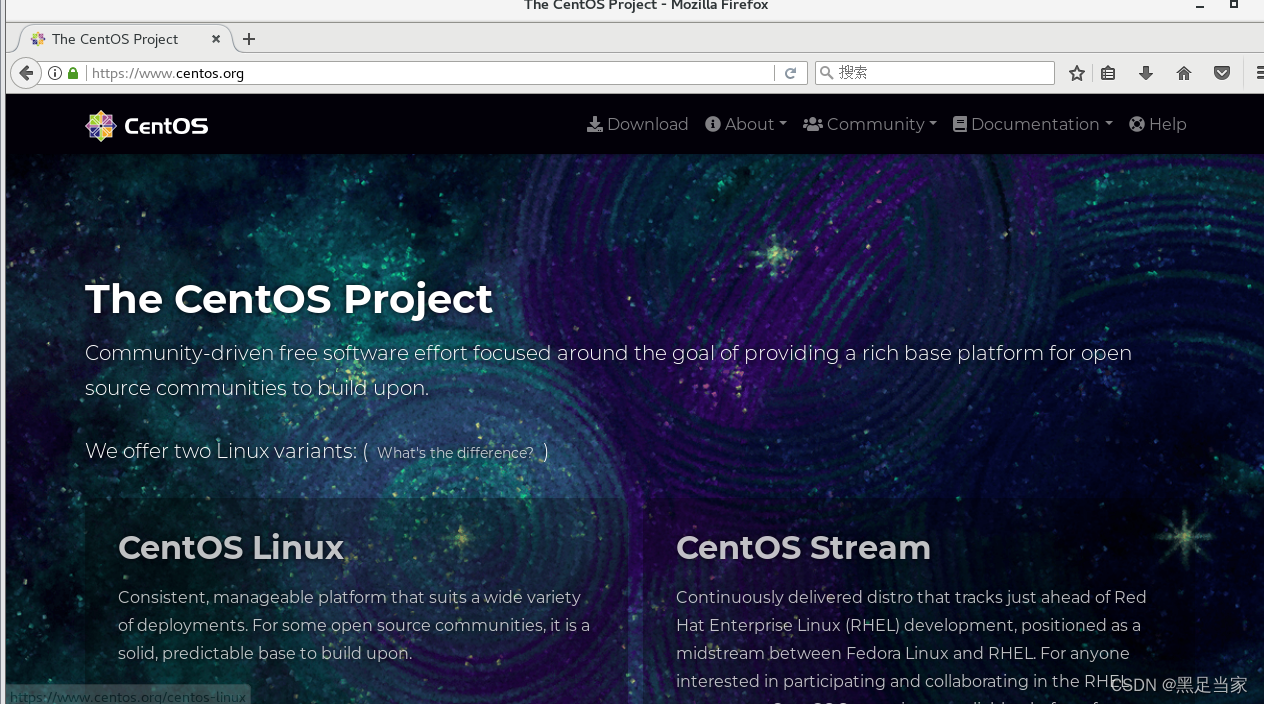Expand the About dropdown menu

point(746,124)
